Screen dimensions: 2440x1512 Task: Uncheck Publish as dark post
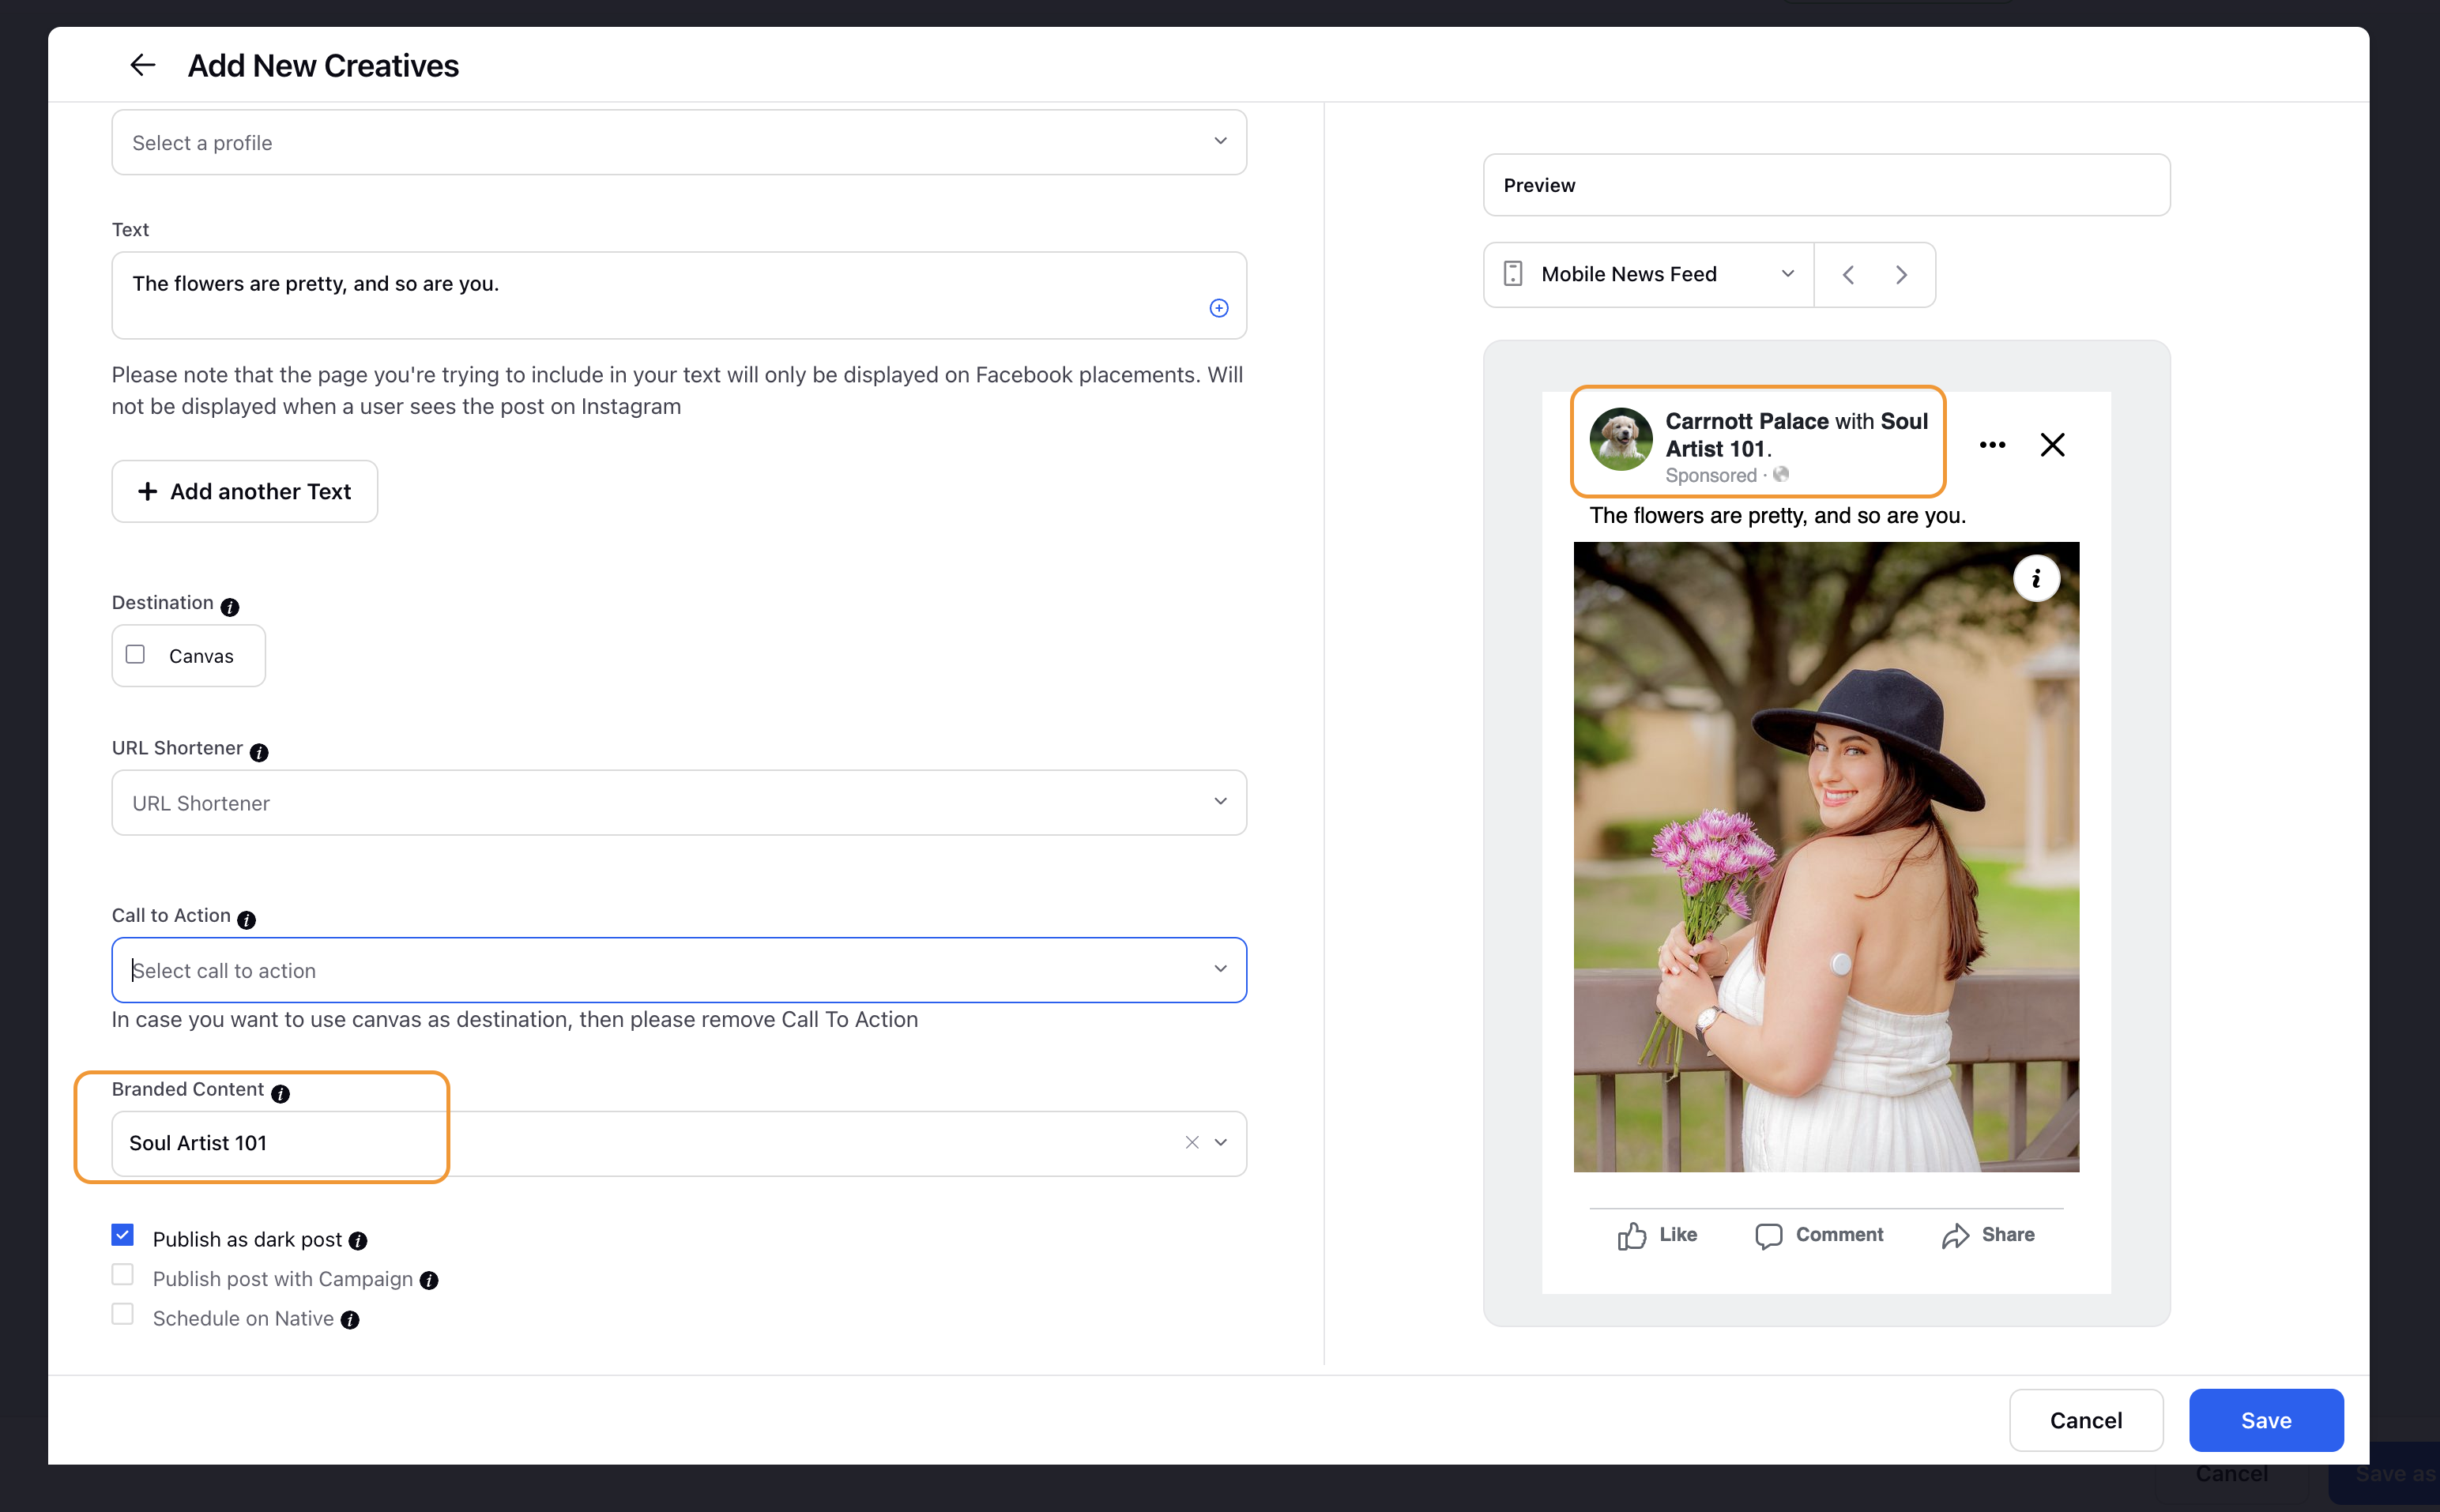tap(123, 1235)
